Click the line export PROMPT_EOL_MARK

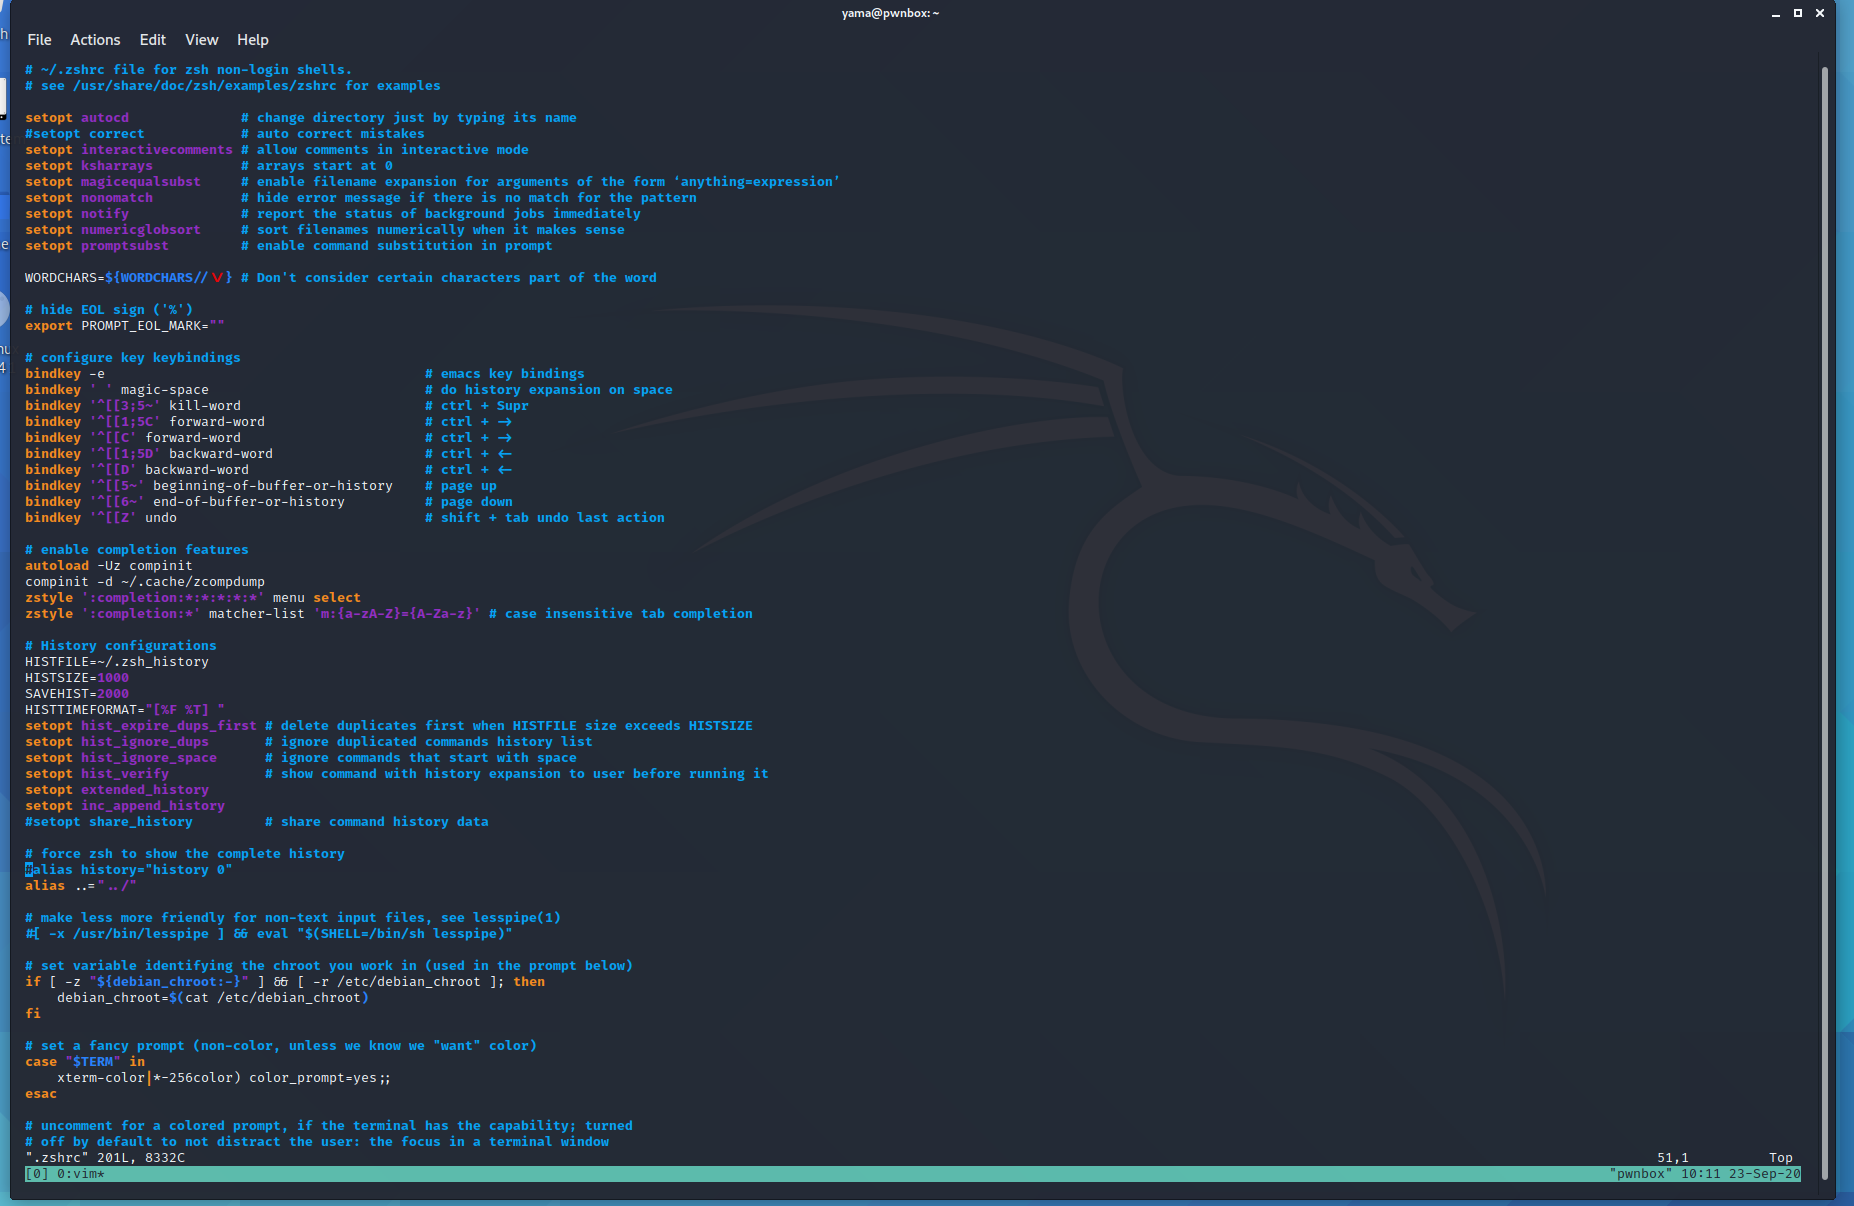coord(125,326)
